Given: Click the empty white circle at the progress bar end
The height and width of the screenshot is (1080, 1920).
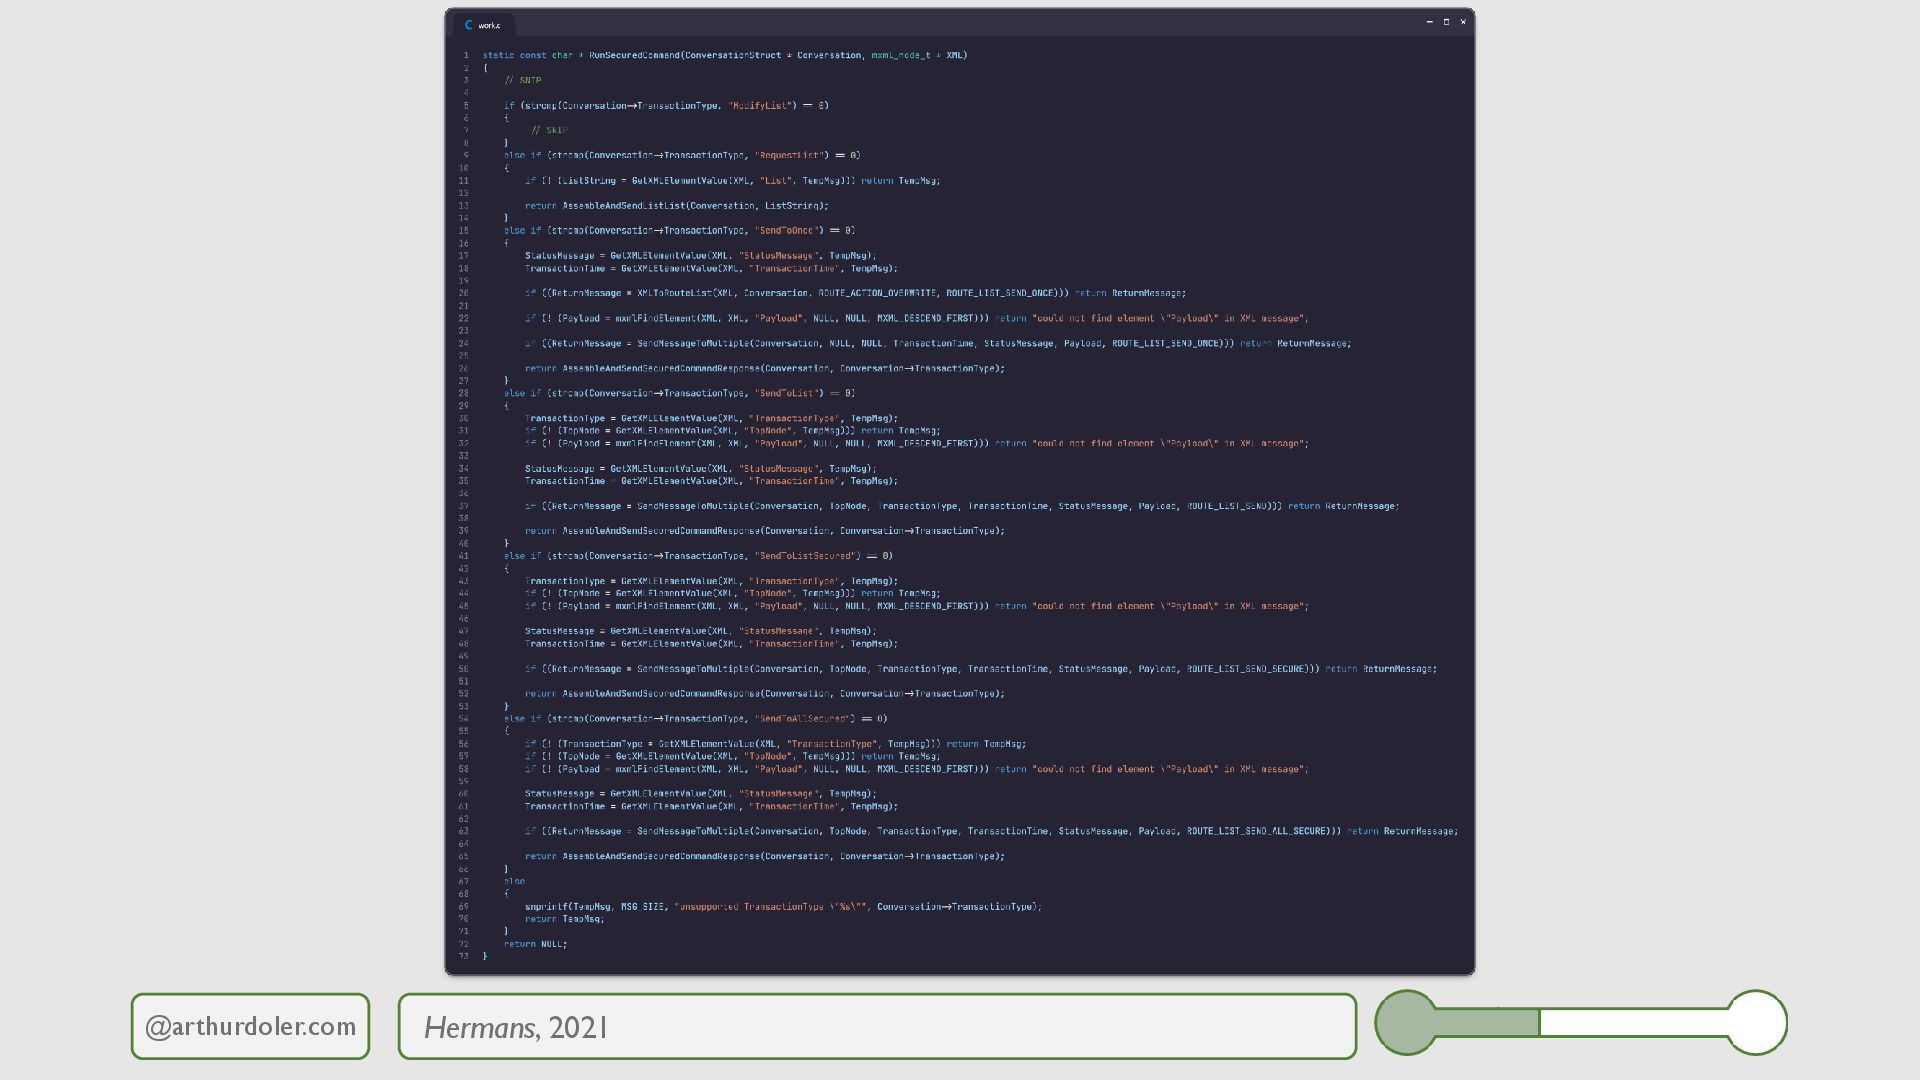Looking at the screenshot, I should (1757, 1022).
